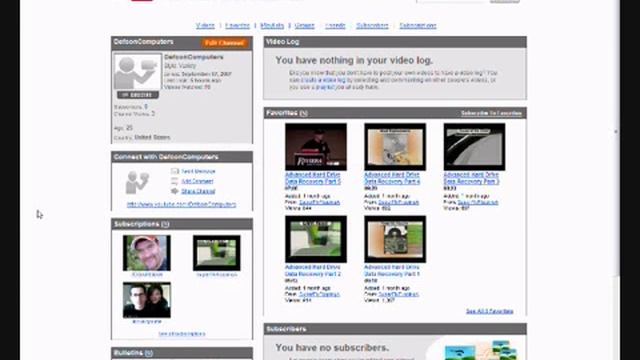This screenshot has width=640, height=360.
Task: Click Advanced Hard Drive Data Recovery Part 4 title
Action: point(392,178)
